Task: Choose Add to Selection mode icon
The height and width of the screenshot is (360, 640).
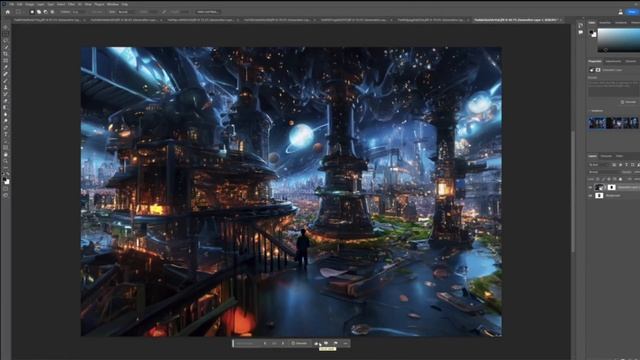Action: [x=39, y=12]
